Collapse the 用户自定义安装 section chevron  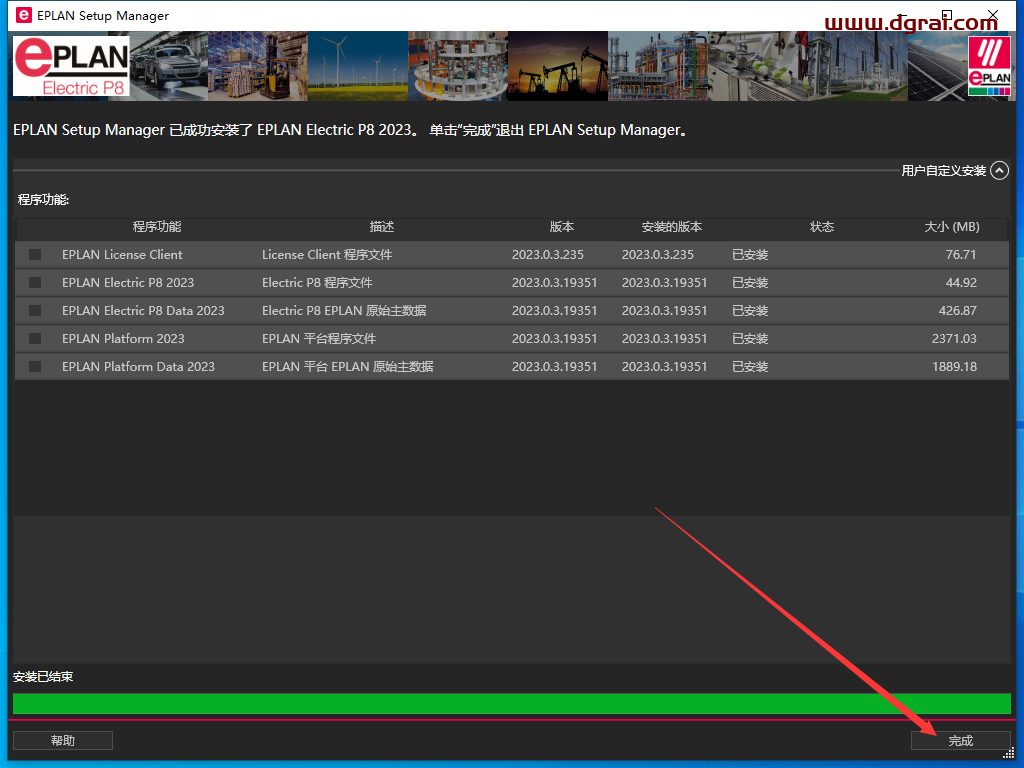coord(999,170)
